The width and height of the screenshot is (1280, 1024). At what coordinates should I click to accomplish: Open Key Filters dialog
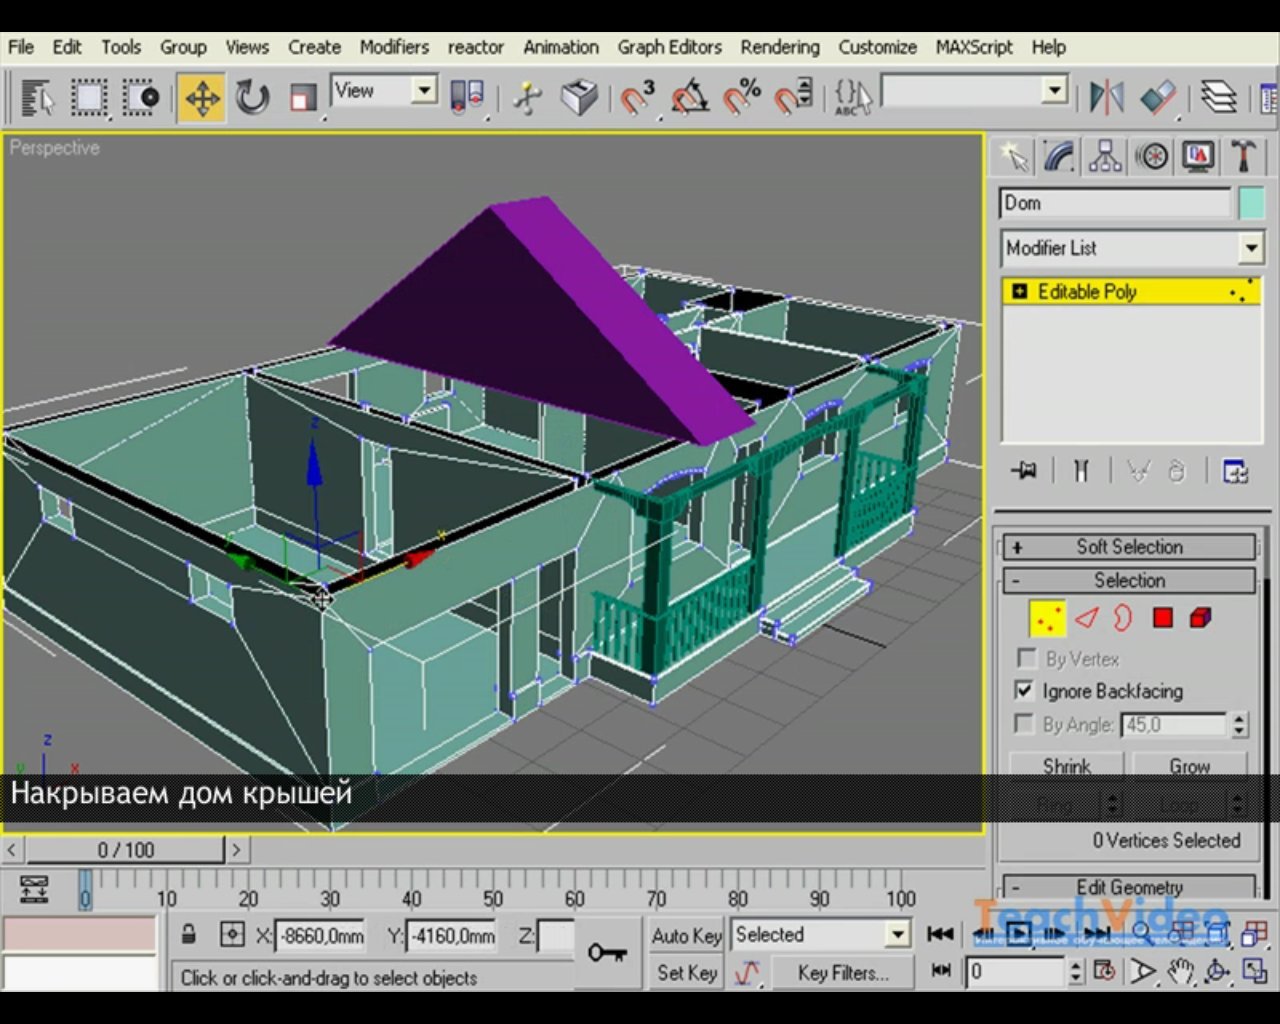843,973
